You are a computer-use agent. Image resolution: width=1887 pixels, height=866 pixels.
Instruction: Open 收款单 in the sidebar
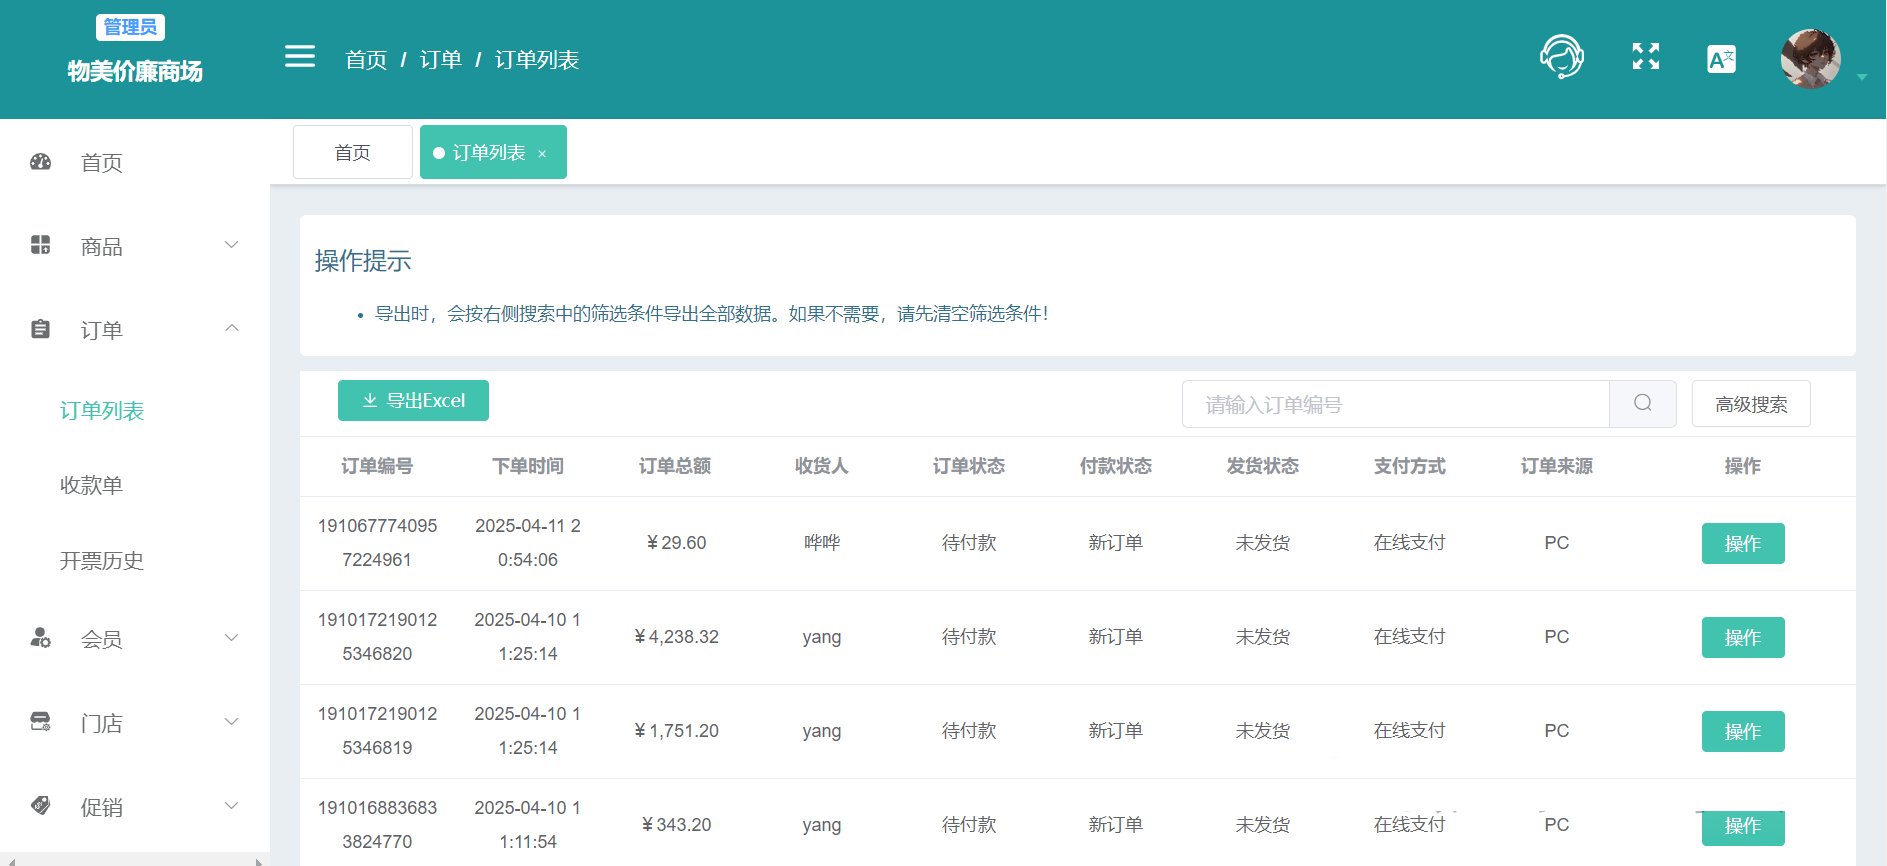point(91,486)
